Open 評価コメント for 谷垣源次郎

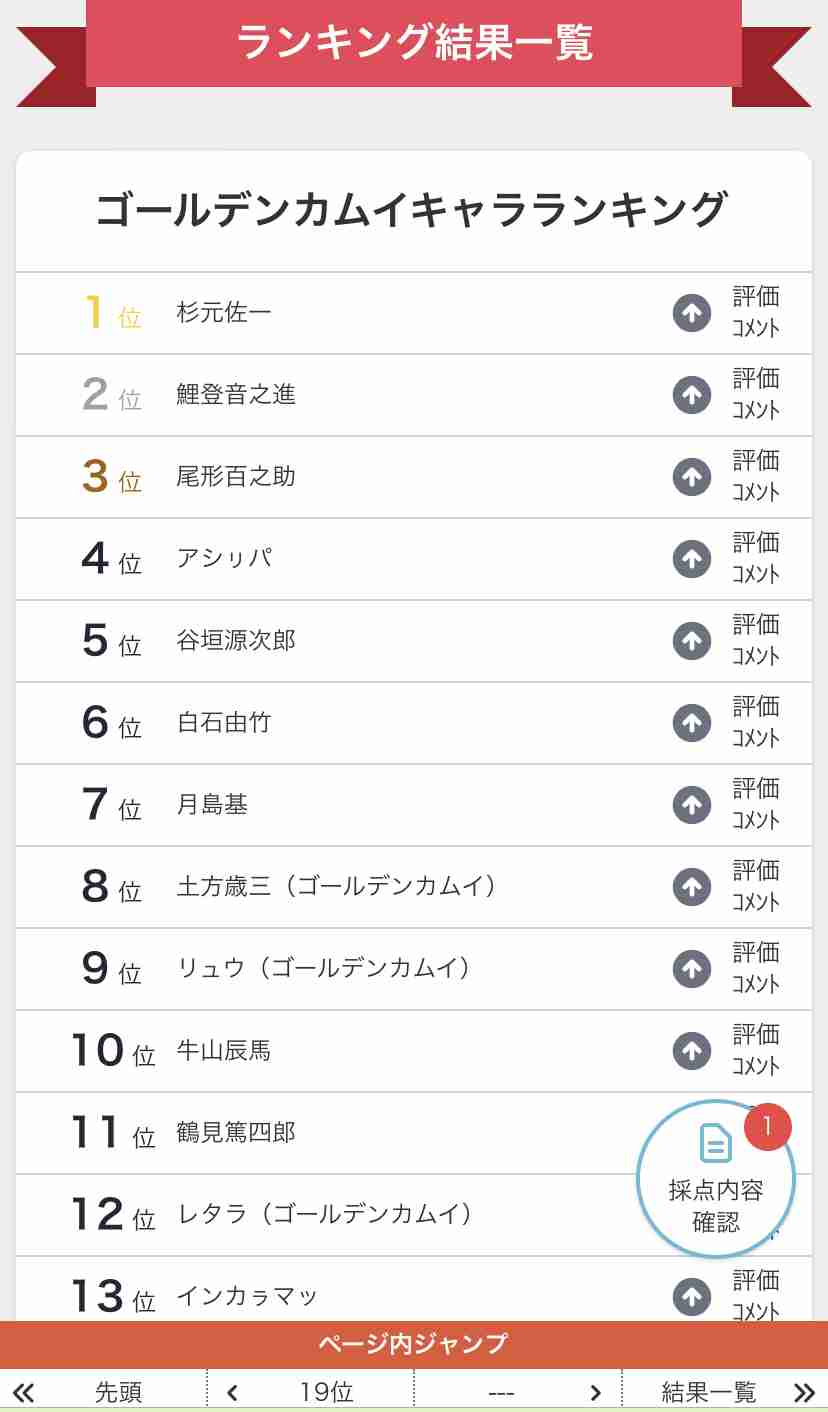756,641
